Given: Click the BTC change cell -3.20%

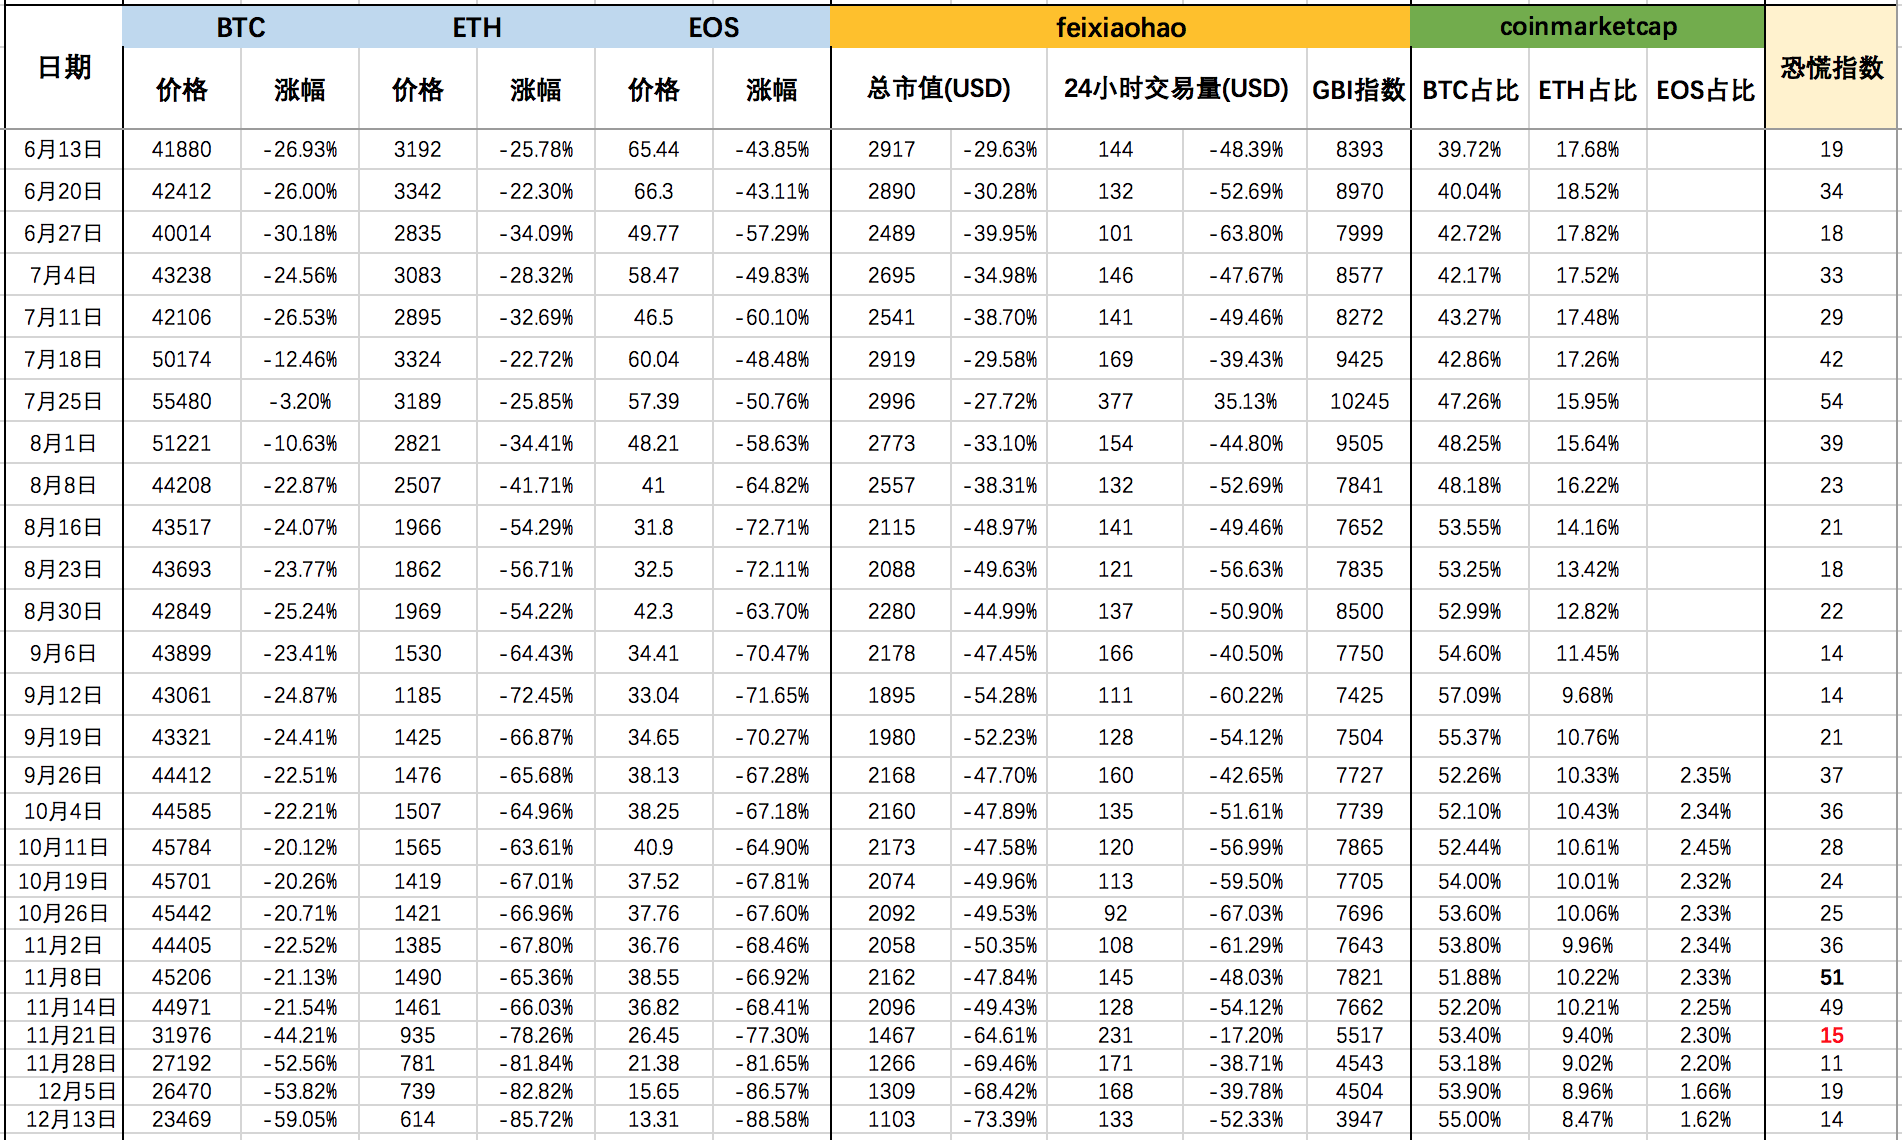Looking at the screenshot, I should pyautogui.click(x=300, y=401).
